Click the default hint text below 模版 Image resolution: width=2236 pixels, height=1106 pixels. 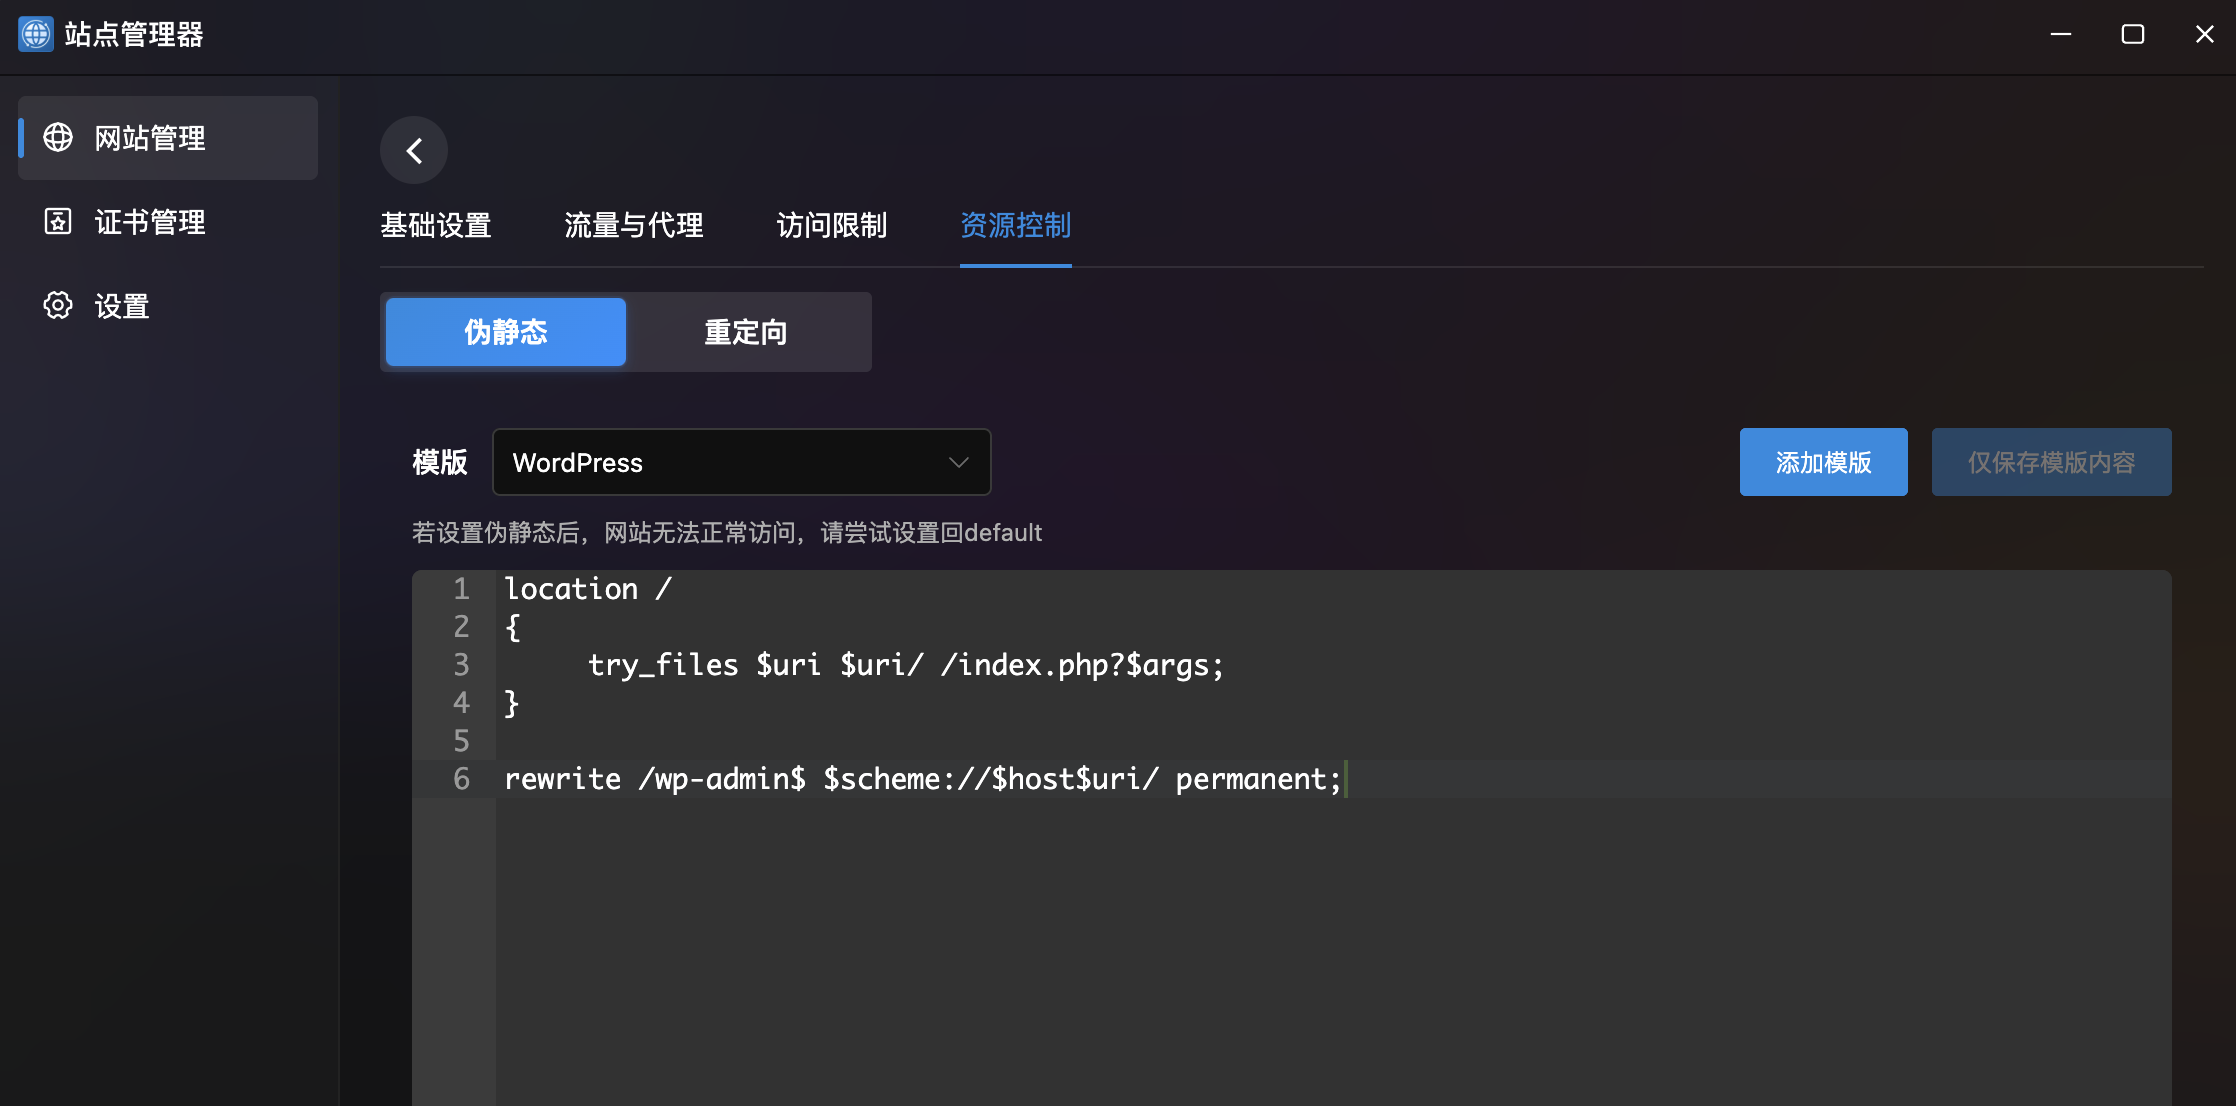pos(727,532)
